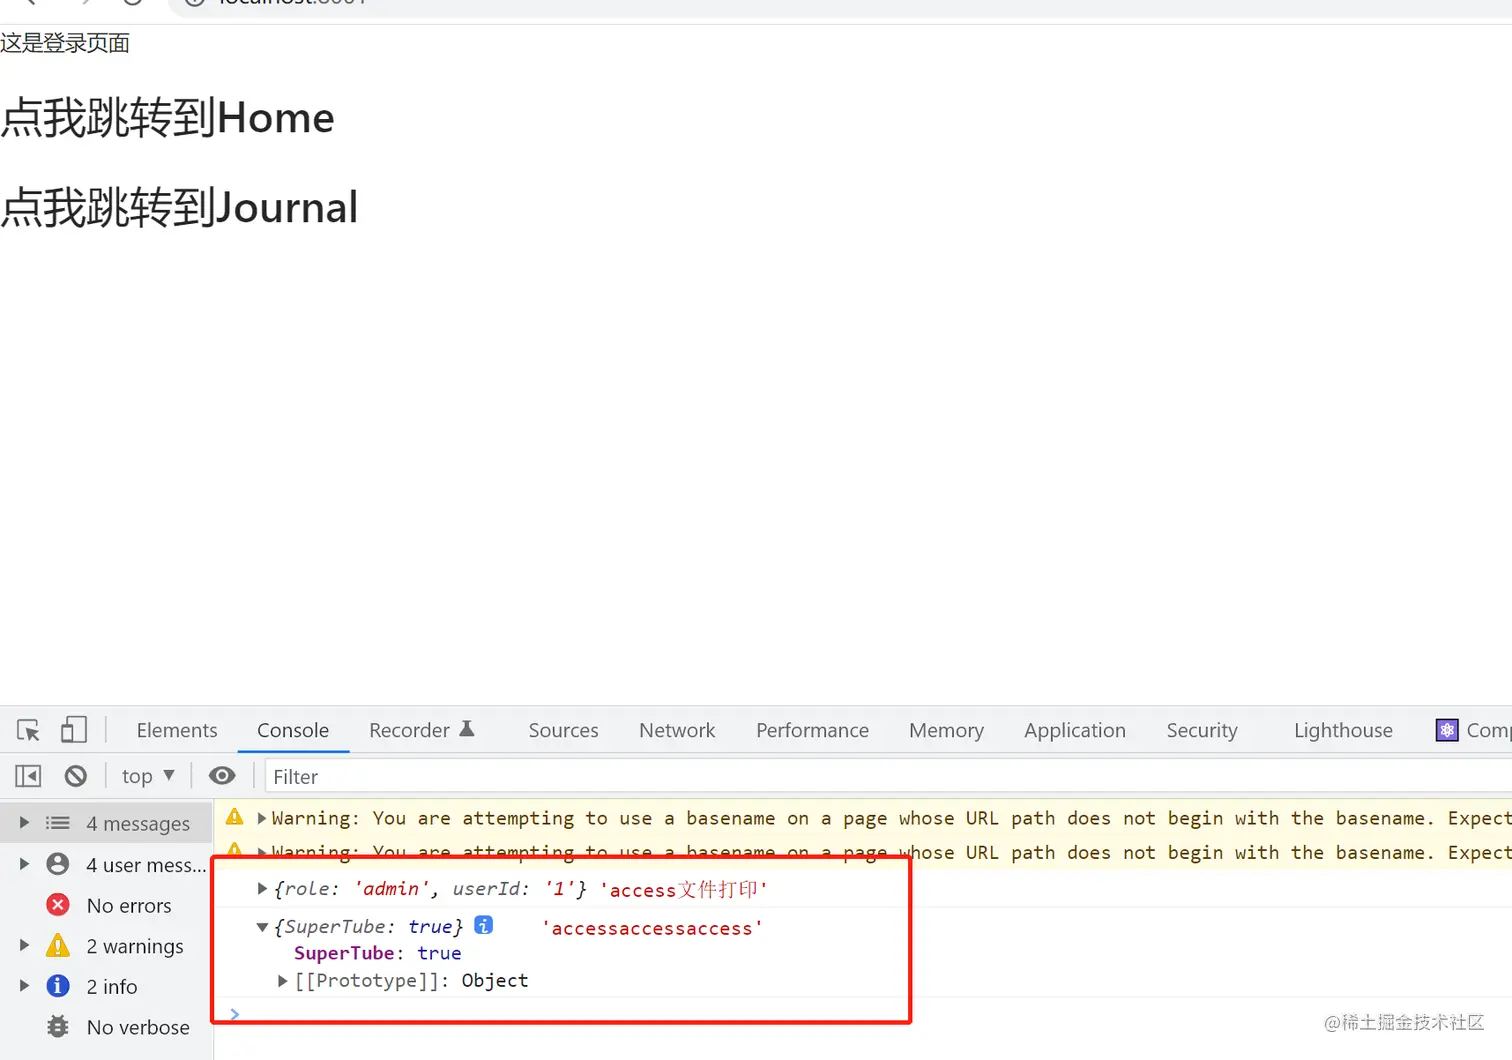Viewport: 1512px width, 1060px height.
Task: Open the Memory tab
Action: click(946, 730)
